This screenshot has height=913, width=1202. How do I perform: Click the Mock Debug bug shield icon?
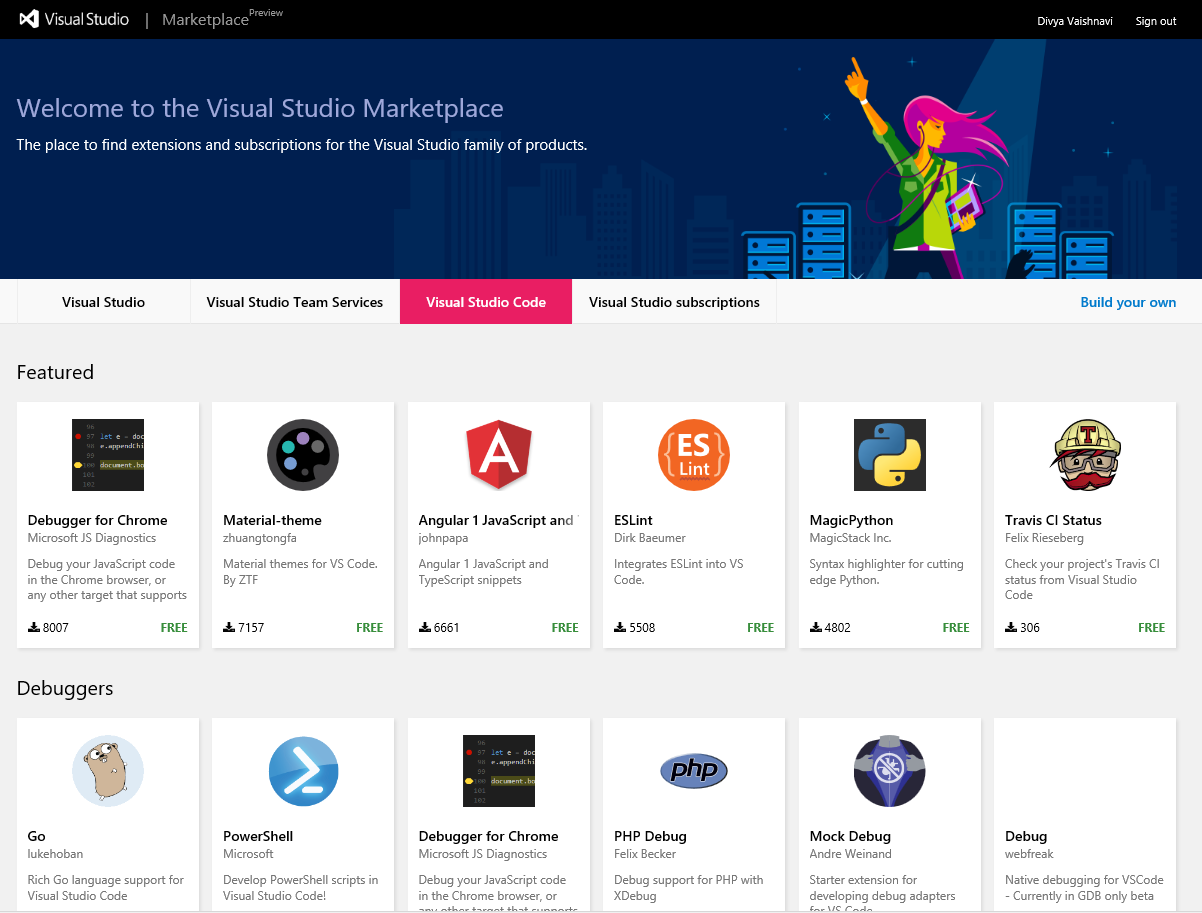[x=890, y=771]
